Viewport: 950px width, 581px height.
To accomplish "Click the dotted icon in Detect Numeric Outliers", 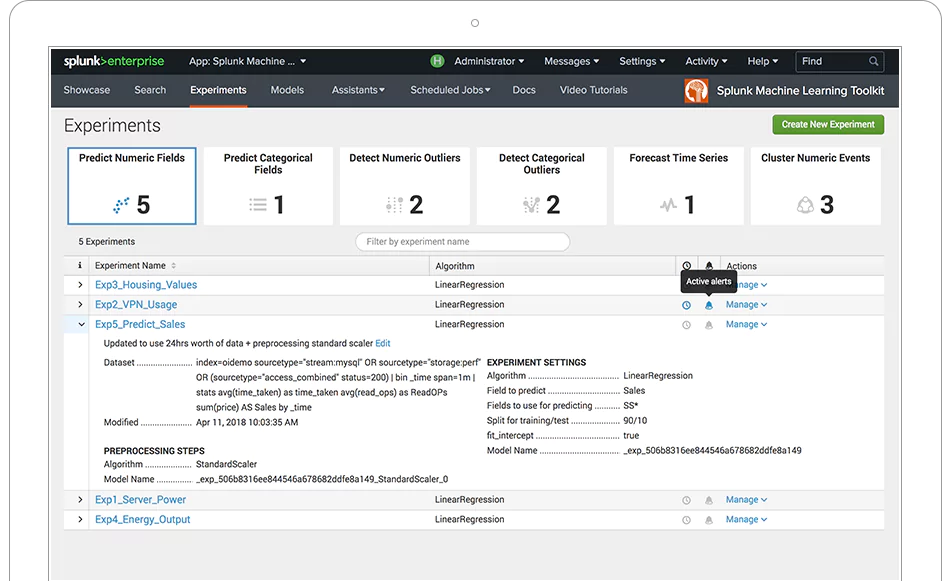I will point(394,205).
